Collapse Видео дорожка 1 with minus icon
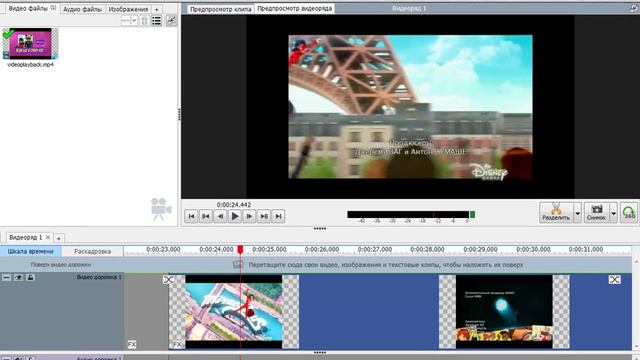Viewport: 640px width, 360px height. [7, 278]
